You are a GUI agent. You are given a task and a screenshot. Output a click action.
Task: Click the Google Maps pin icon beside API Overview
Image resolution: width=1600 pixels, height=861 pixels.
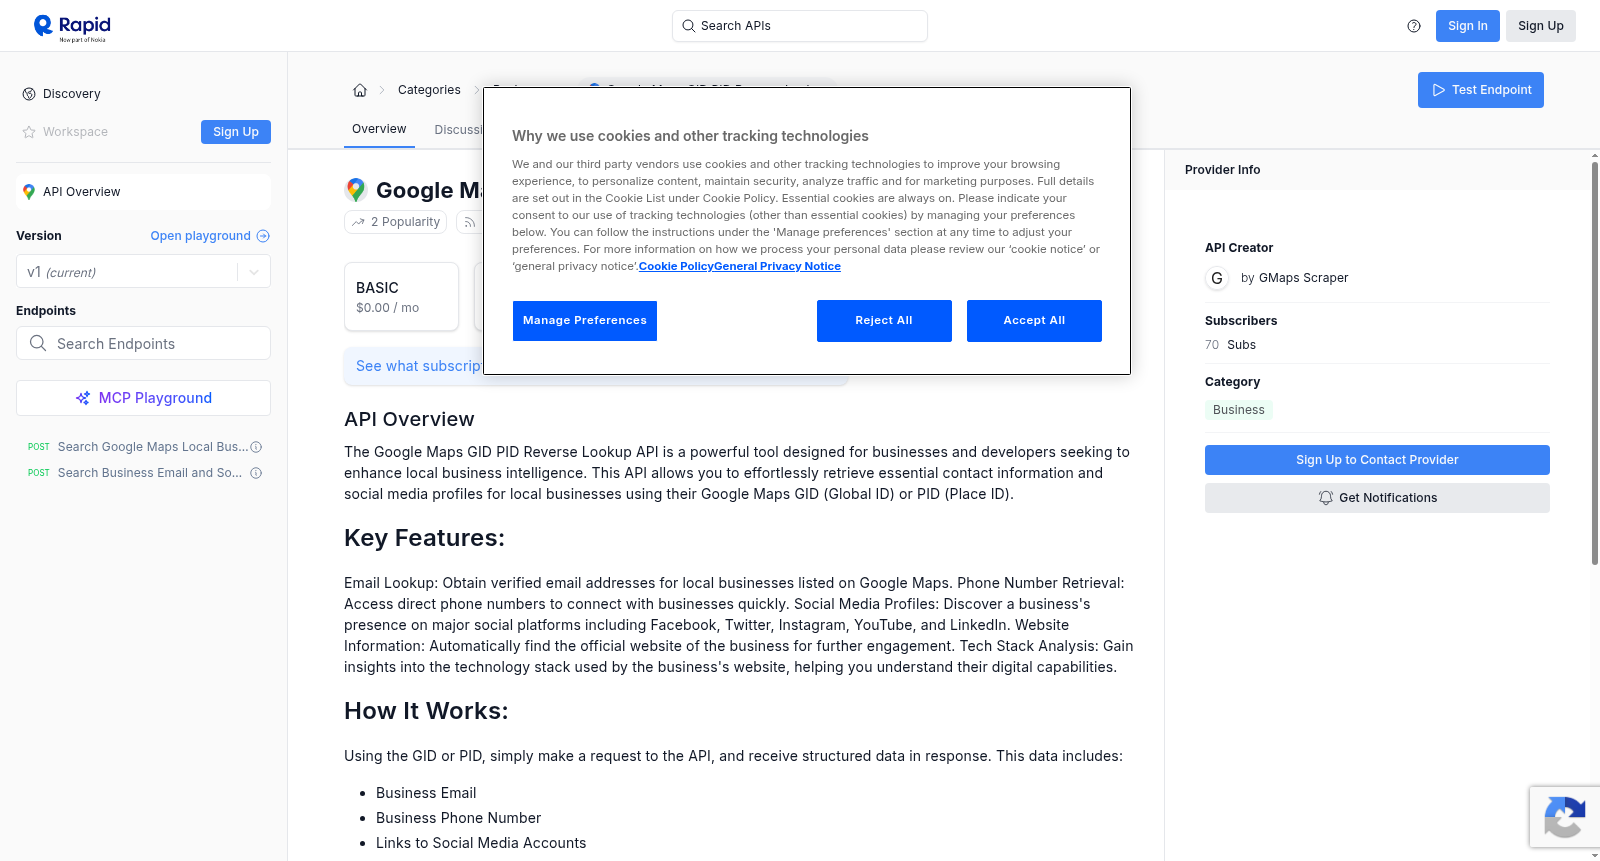(x=29, y=192)
